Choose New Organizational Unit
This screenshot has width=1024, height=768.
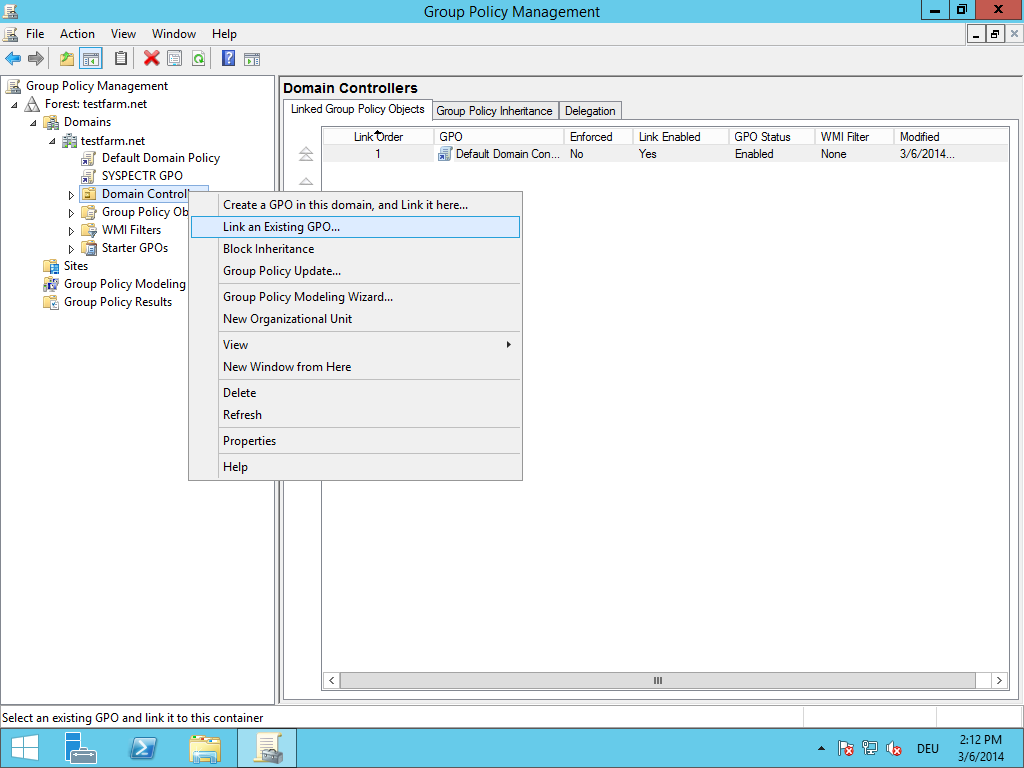click(x=355, y=319)
